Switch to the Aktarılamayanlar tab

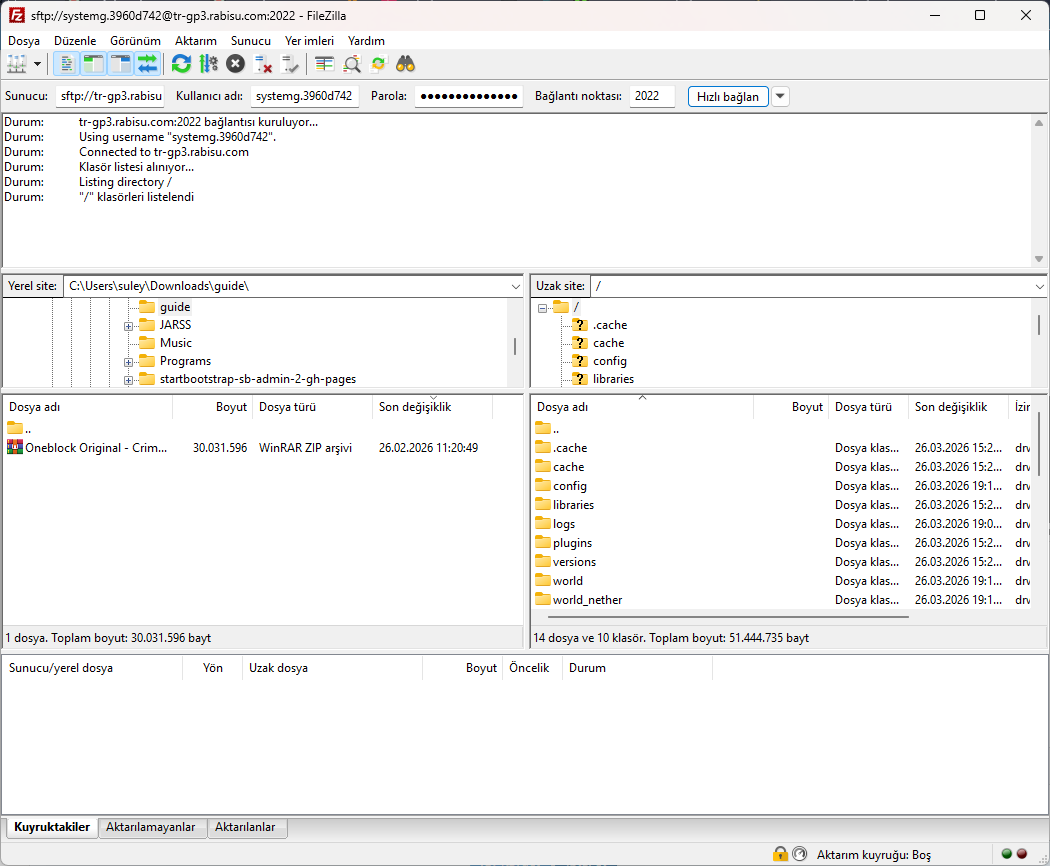153,828
